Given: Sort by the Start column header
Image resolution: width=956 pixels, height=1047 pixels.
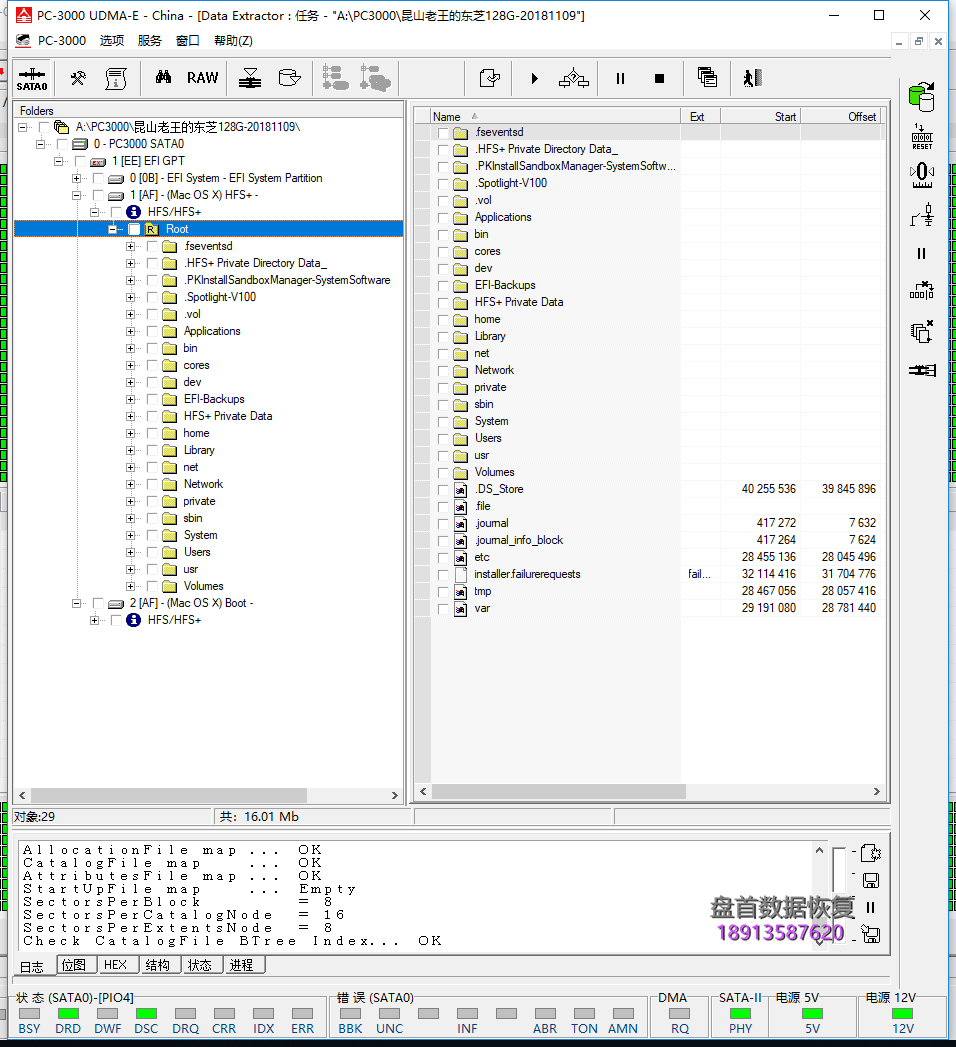Looking at the screenshot, I should click(x=760, y=117).
